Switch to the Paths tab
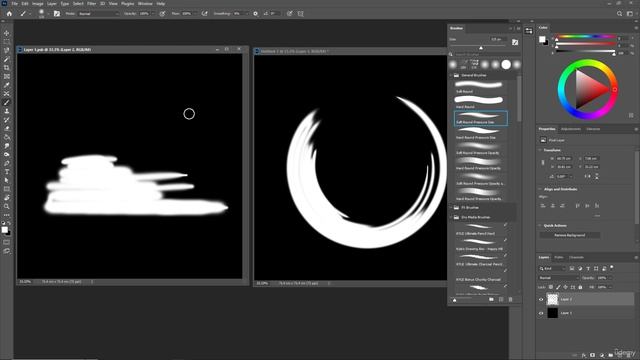This screenshot has height=360, width=640. [x=559, y=258]
